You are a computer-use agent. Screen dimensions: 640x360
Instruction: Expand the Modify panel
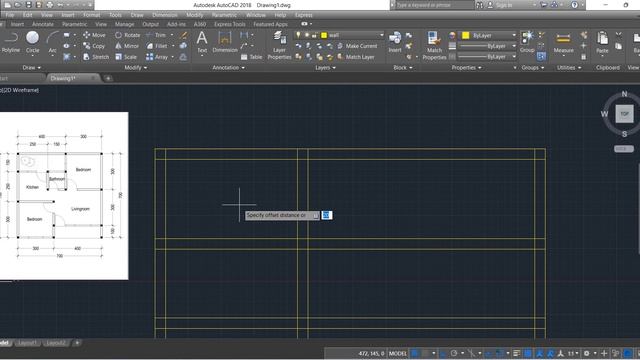[136, 67]
